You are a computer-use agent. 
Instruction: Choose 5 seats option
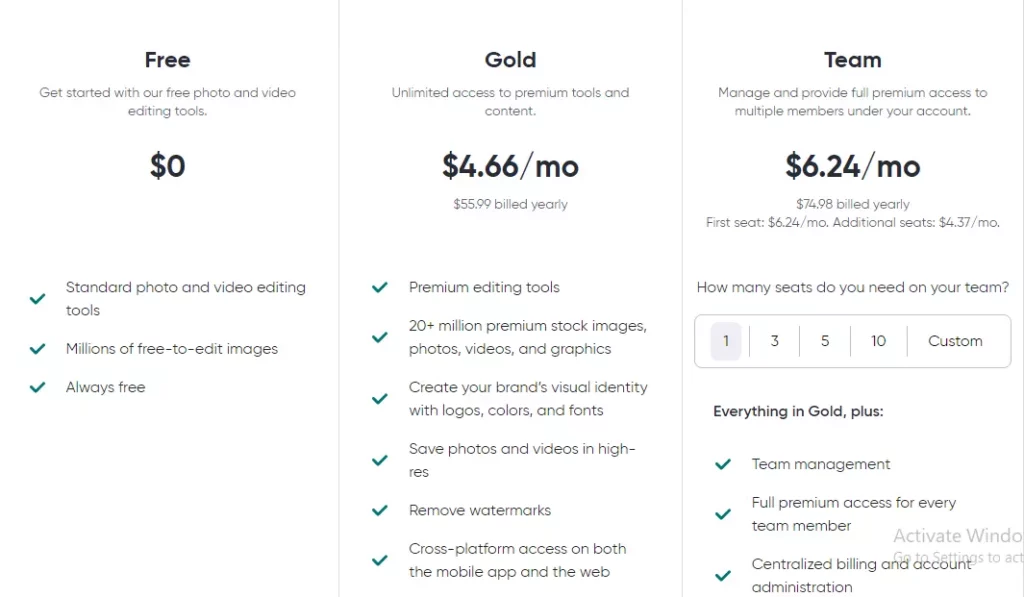825,341
